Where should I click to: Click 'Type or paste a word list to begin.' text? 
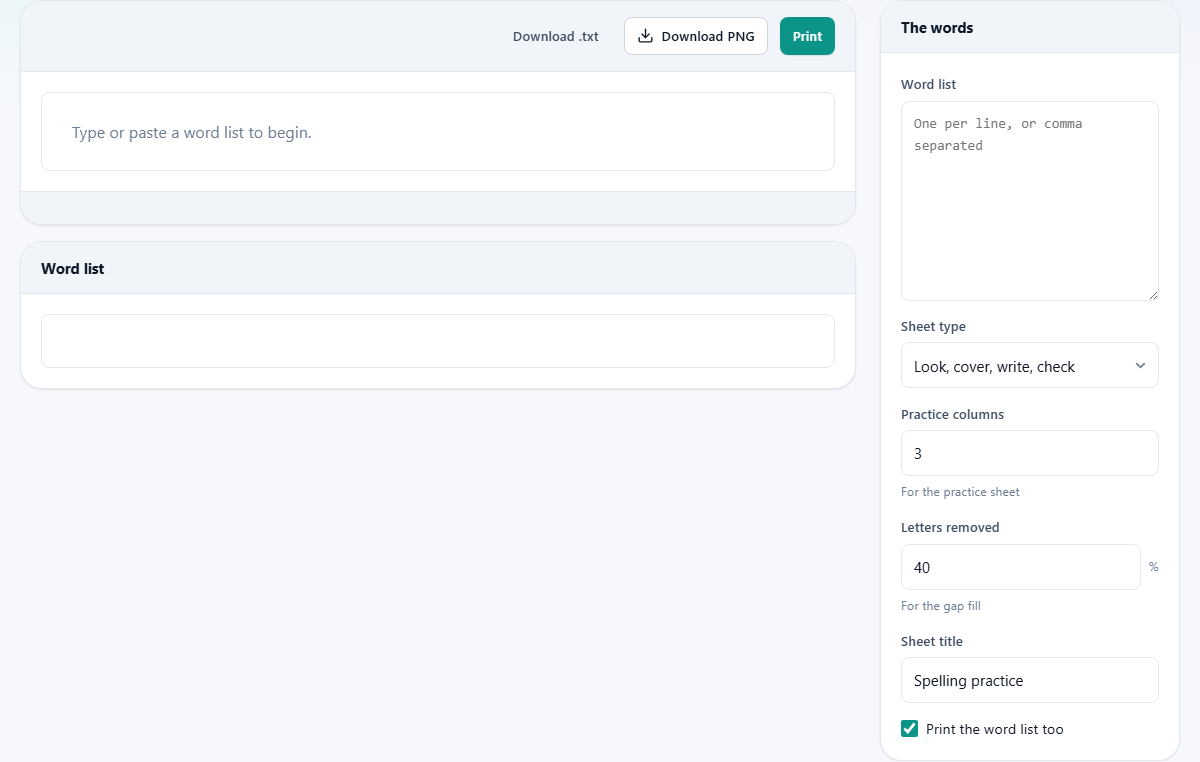click(x=192, y=132)
